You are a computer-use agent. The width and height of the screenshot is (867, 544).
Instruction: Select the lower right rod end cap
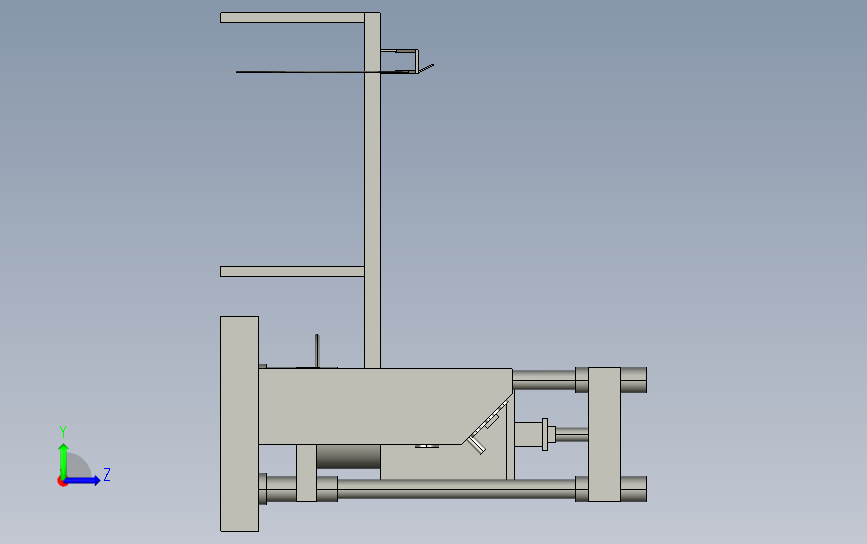(634, 489)
